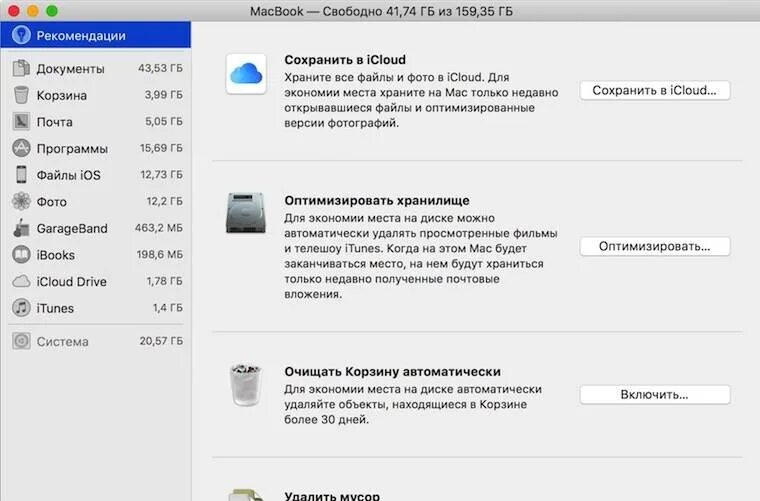The width and height of the screenshot is (760, 501).
Task: Select the iTunes category row
Action: click(96, 308)
